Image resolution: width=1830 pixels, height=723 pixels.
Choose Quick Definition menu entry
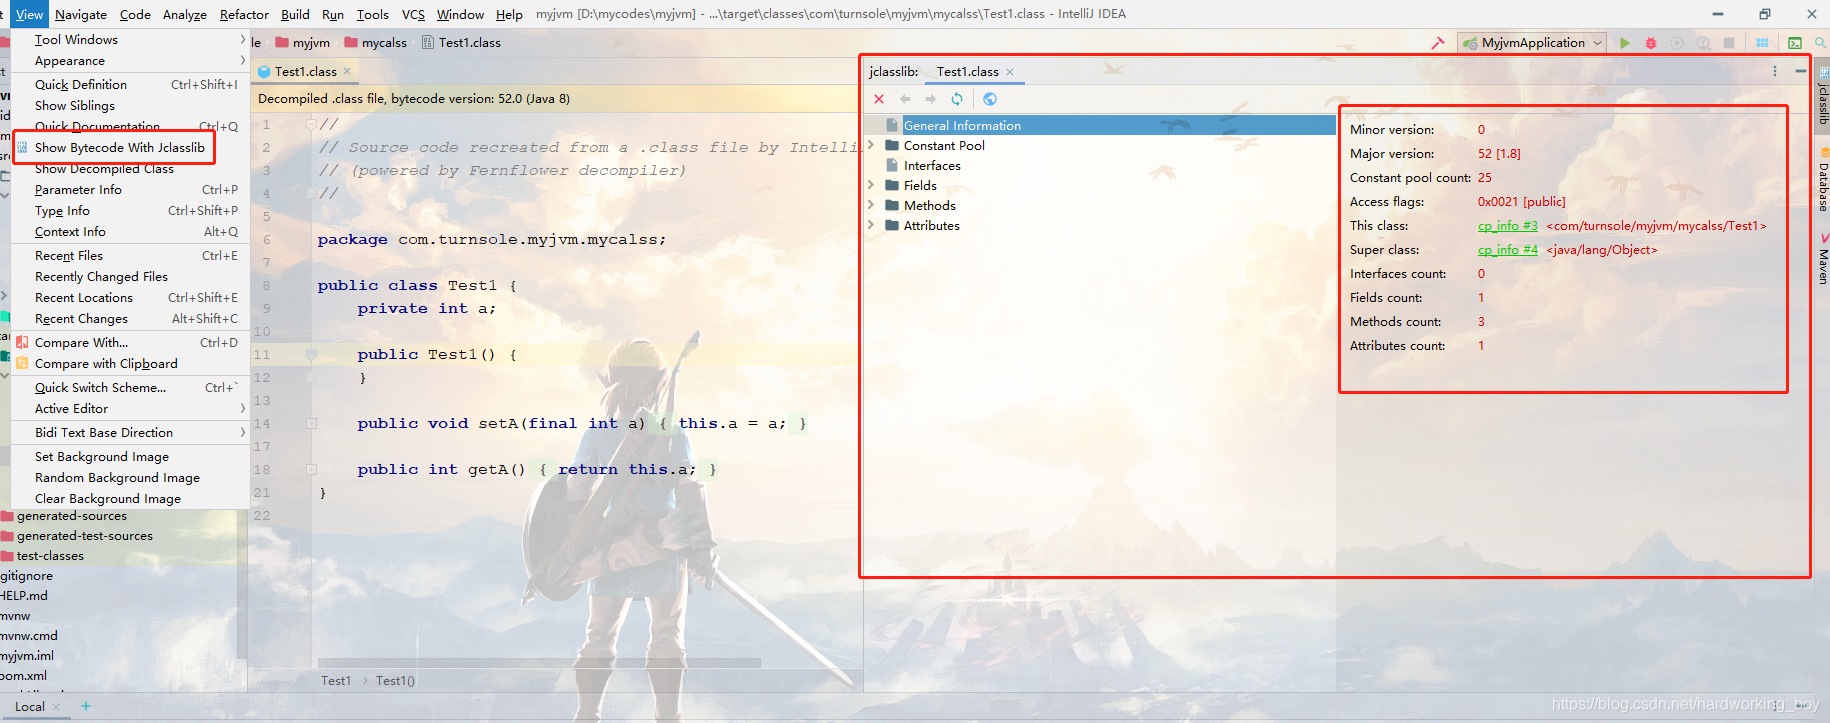click(130, 85)
